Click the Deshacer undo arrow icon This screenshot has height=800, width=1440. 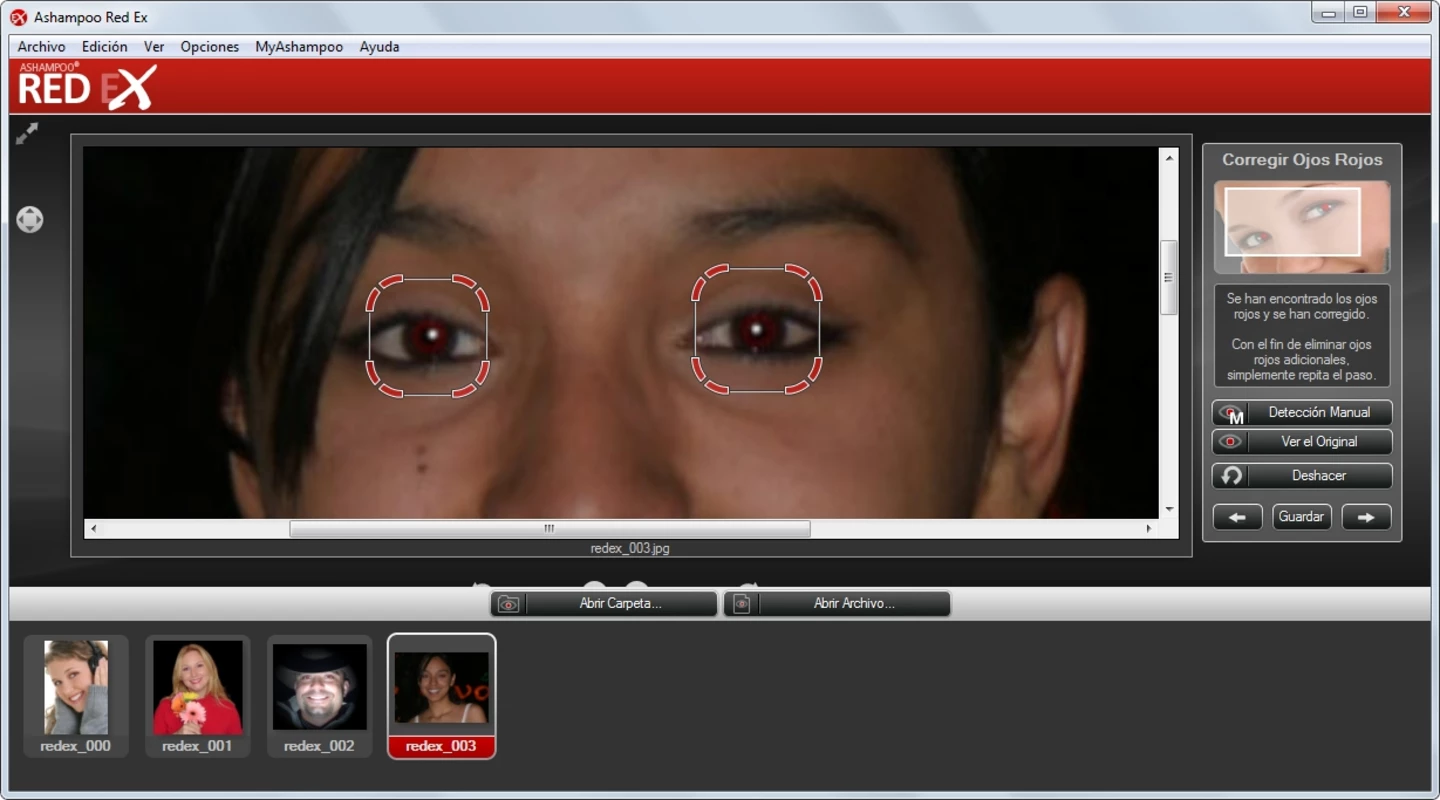click(x=1231, y=476)
